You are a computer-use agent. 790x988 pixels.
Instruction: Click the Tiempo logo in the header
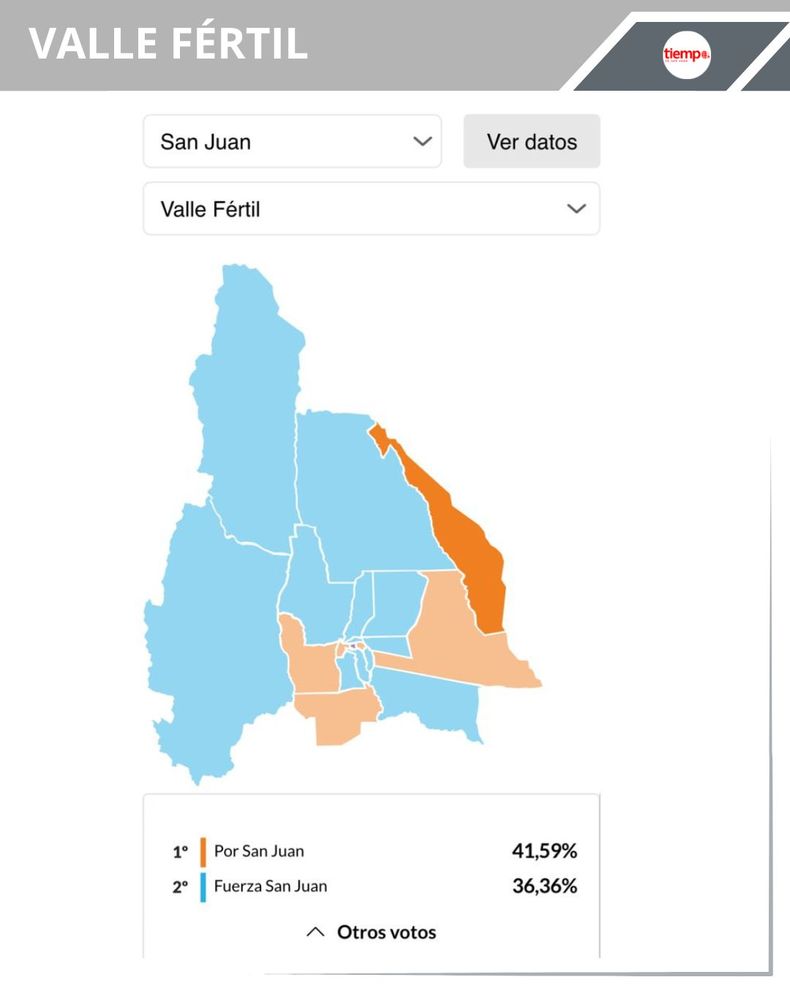coord(686,54)
